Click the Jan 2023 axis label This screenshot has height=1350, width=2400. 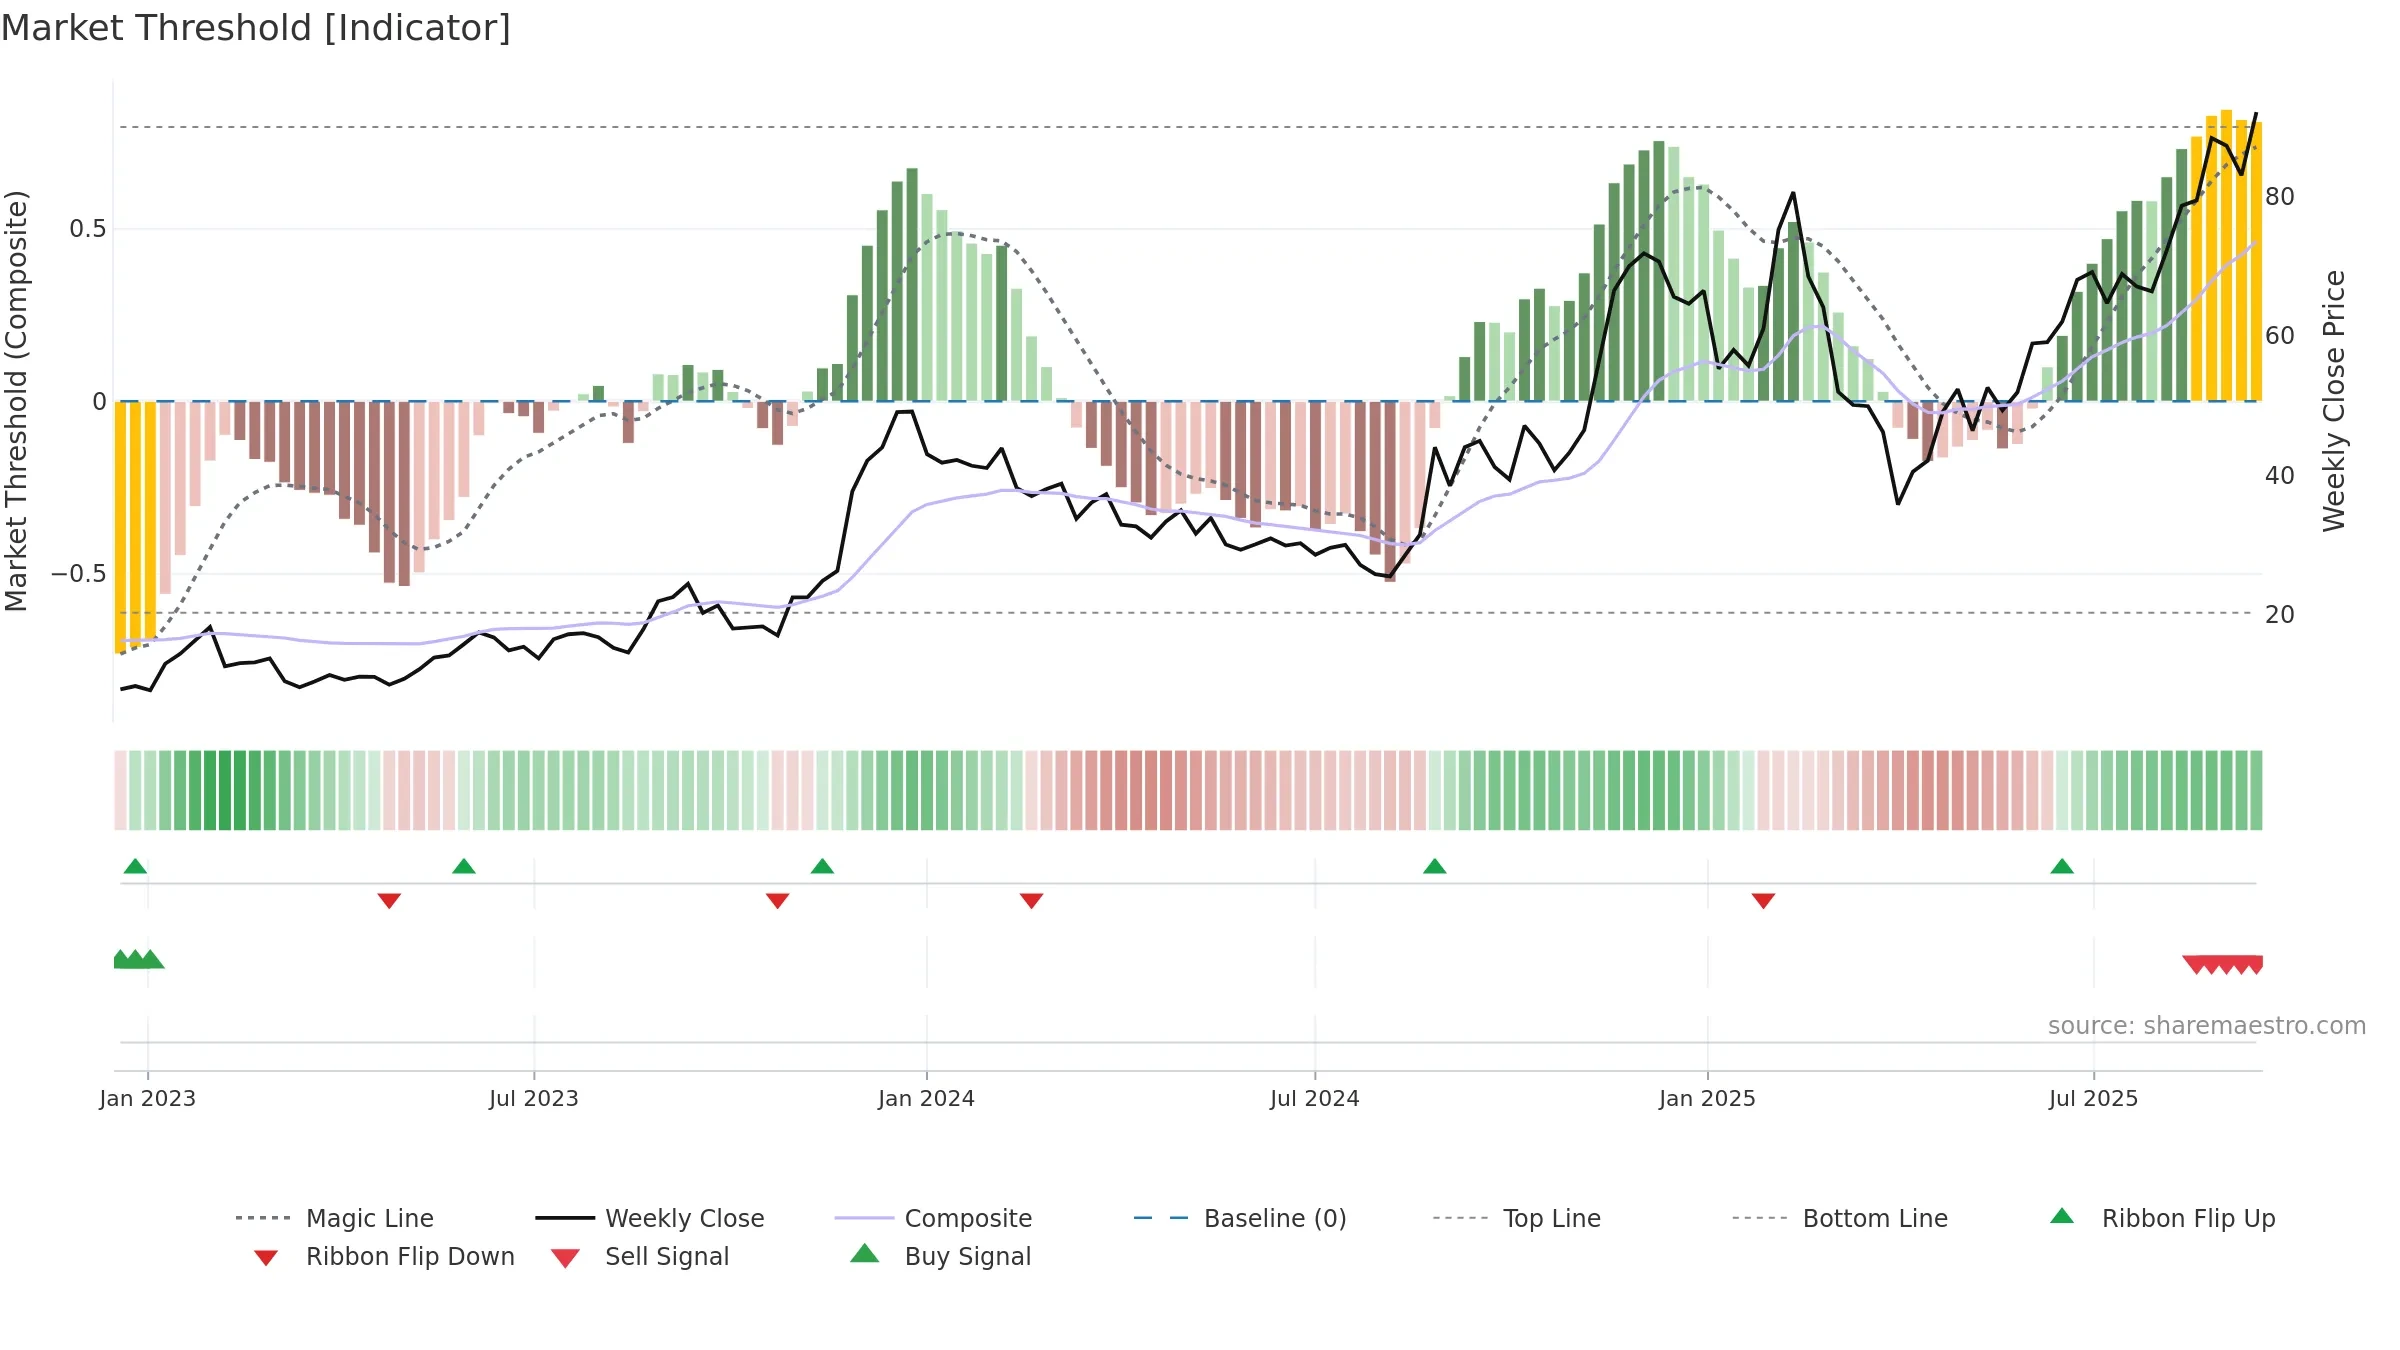148,1098
